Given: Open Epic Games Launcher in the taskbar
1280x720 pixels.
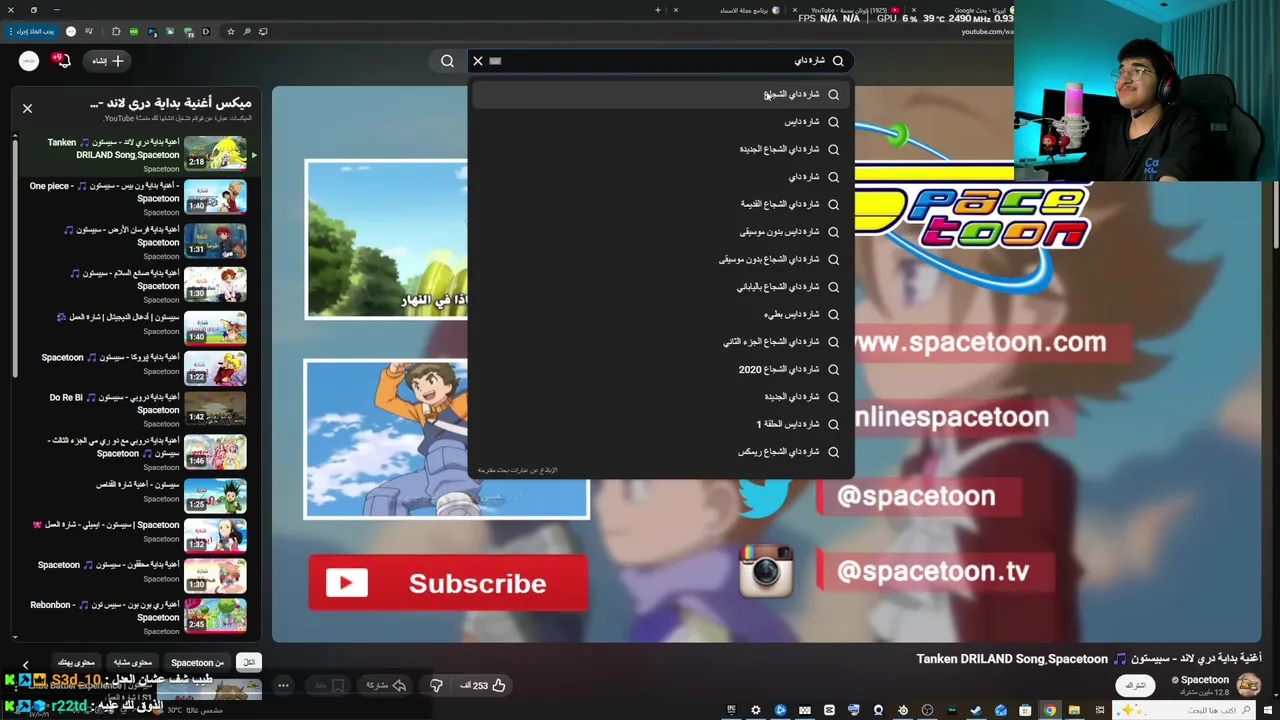Looking at the screenshot, I should pos(731,710).
